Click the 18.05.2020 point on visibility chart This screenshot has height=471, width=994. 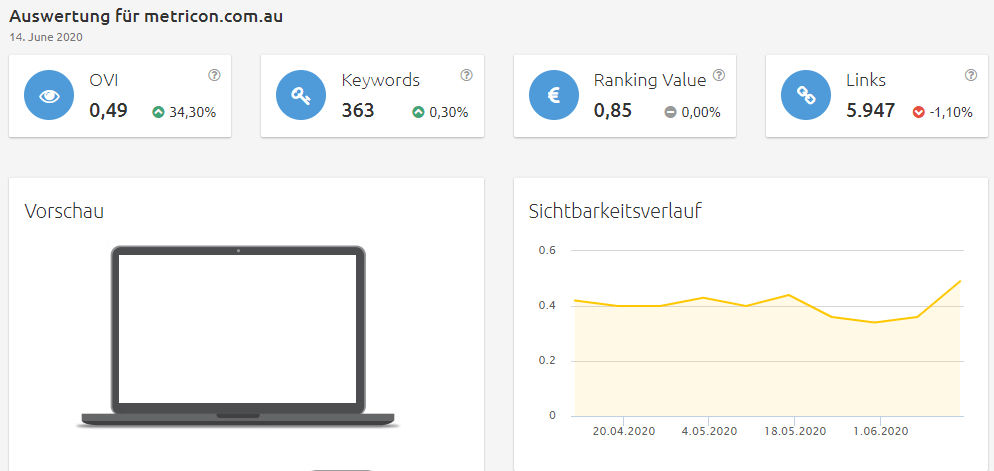tap(790, 295)
